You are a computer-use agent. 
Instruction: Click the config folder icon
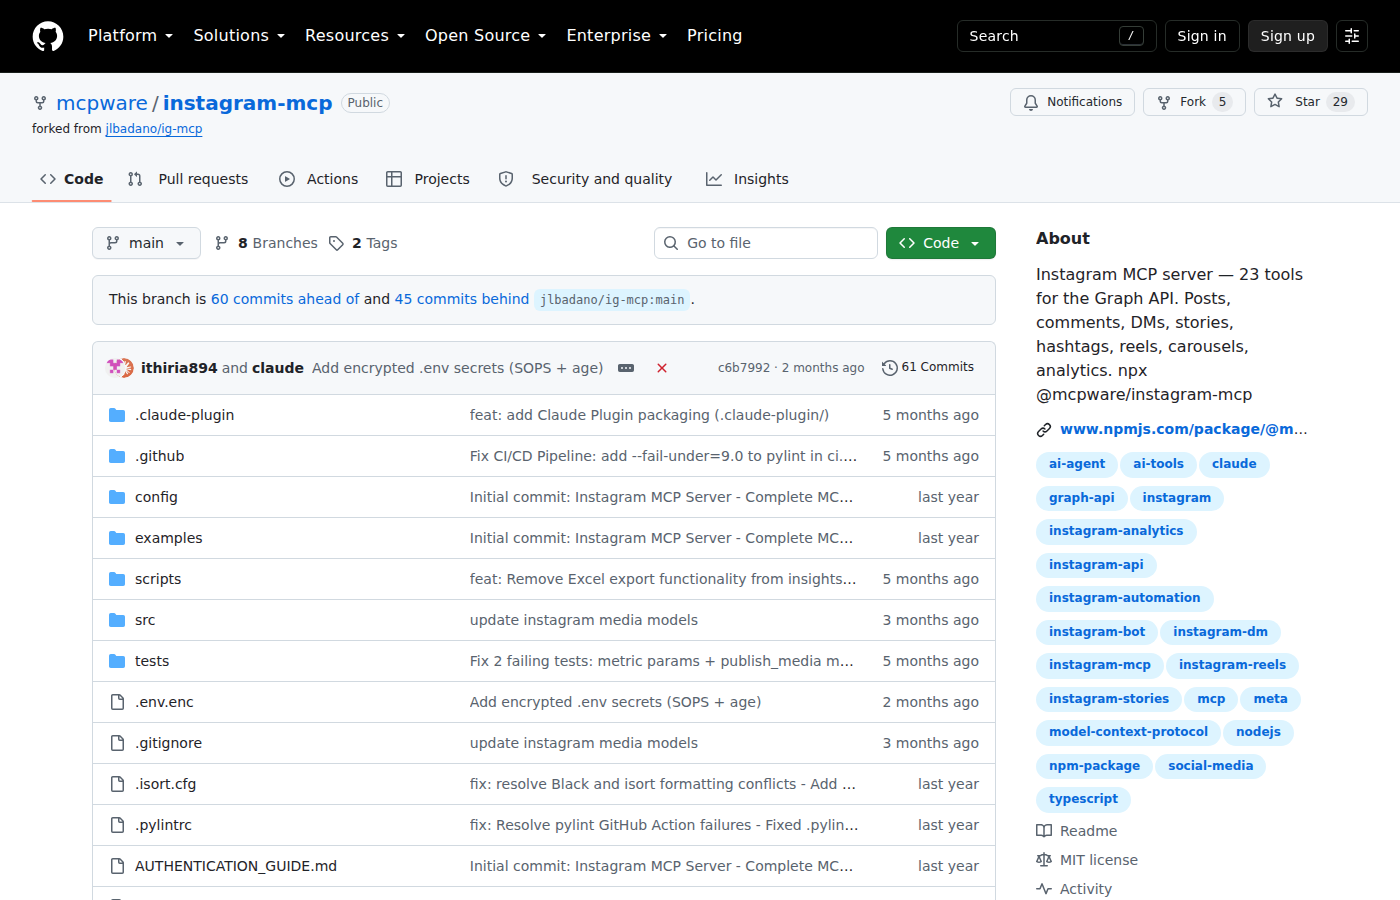click(117, 497)
